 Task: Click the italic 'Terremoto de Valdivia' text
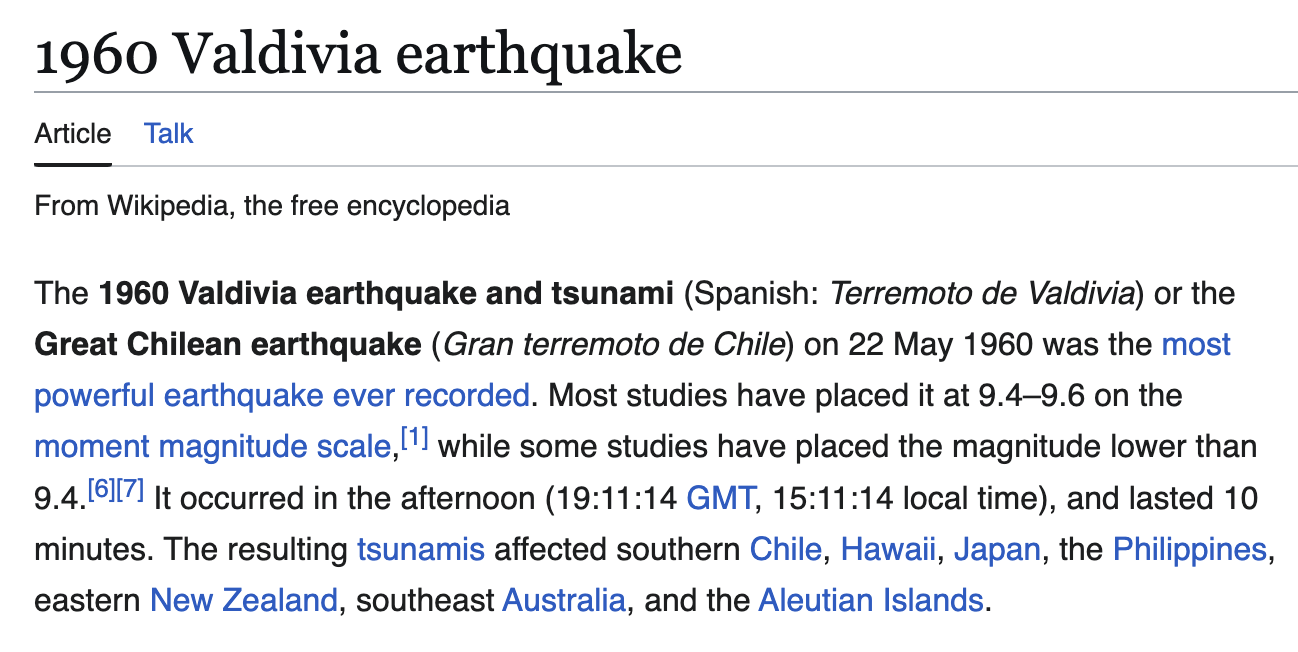984,294
